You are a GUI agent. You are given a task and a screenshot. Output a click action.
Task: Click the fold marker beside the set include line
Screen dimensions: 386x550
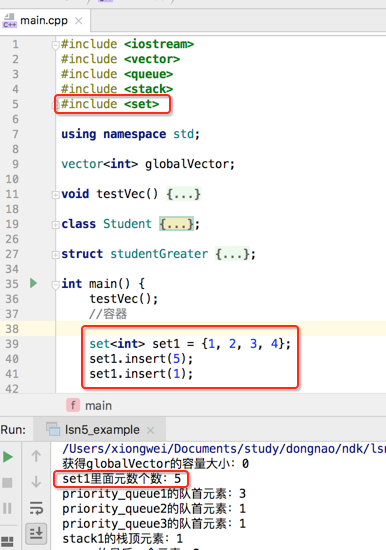coord(54,104)
